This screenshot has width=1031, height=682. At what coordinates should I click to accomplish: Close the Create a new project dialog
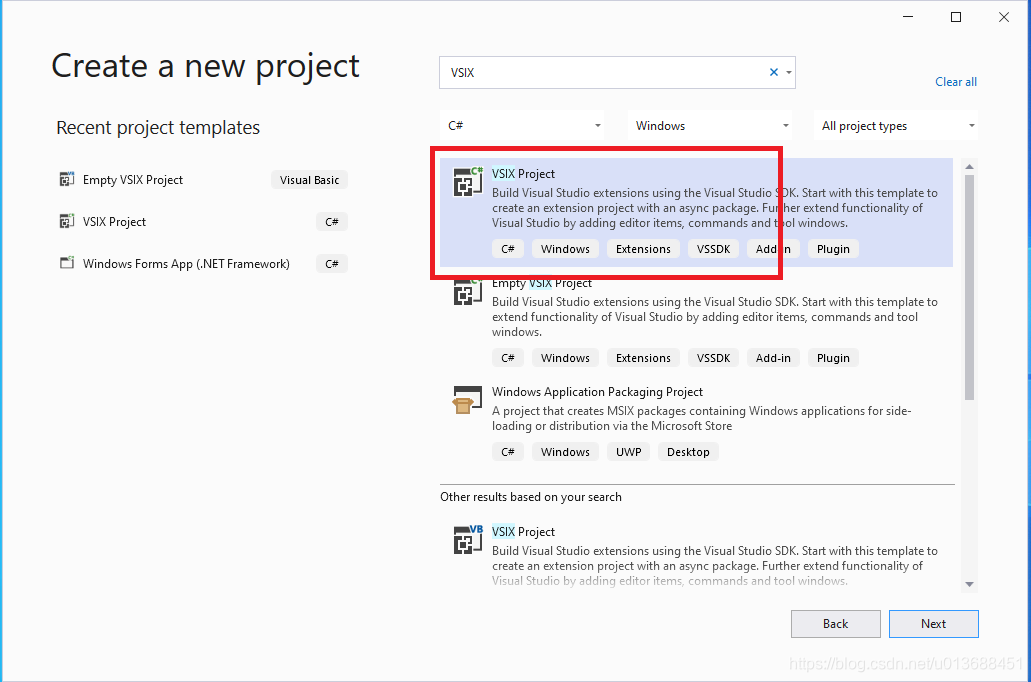(x=1004, y=17)
